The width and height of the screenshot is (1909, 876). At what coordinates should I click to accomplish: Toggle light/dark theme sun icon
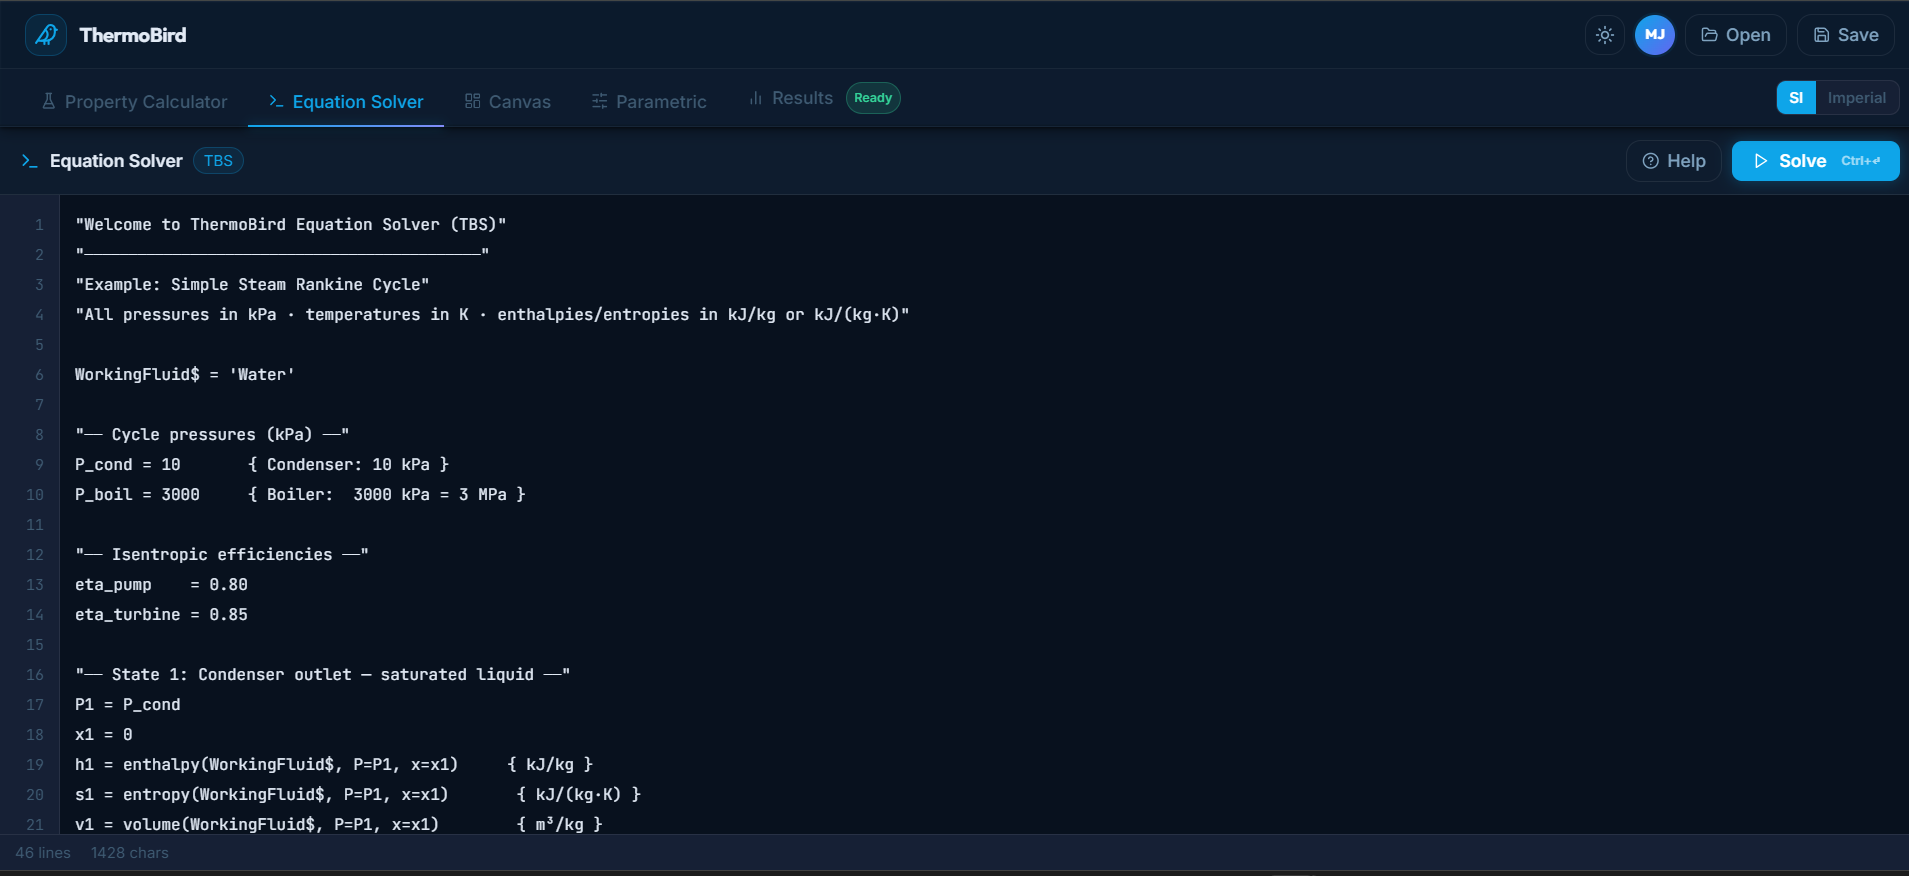pos(1605,35)
